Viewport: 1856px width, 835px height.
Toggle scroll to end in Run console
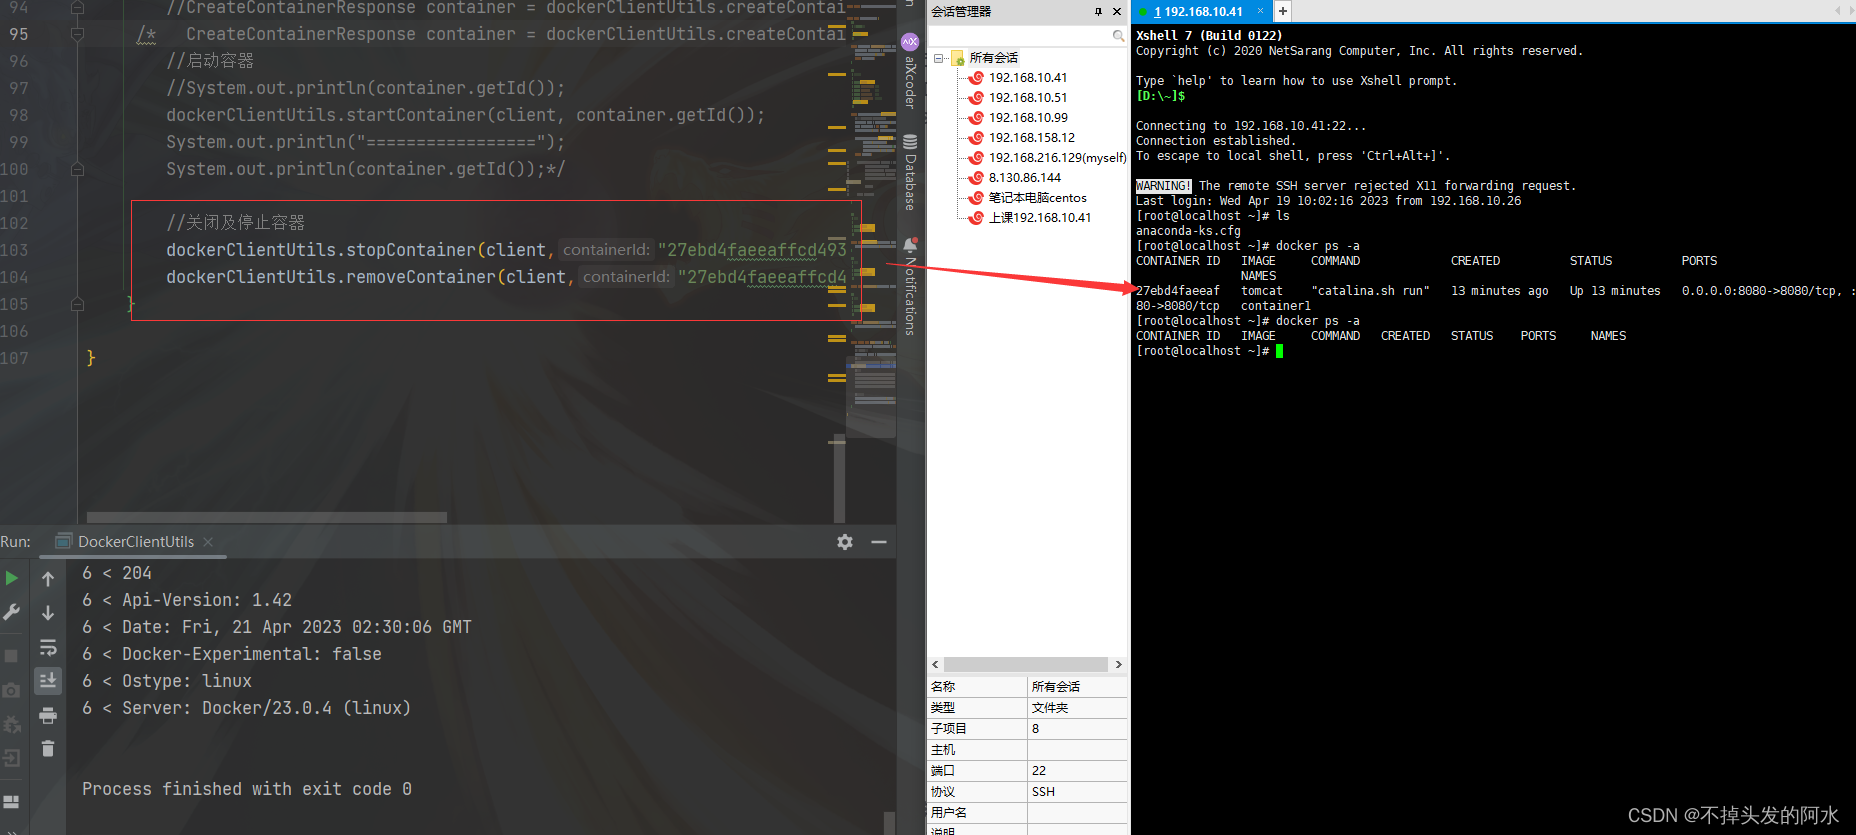pos(48,681)
